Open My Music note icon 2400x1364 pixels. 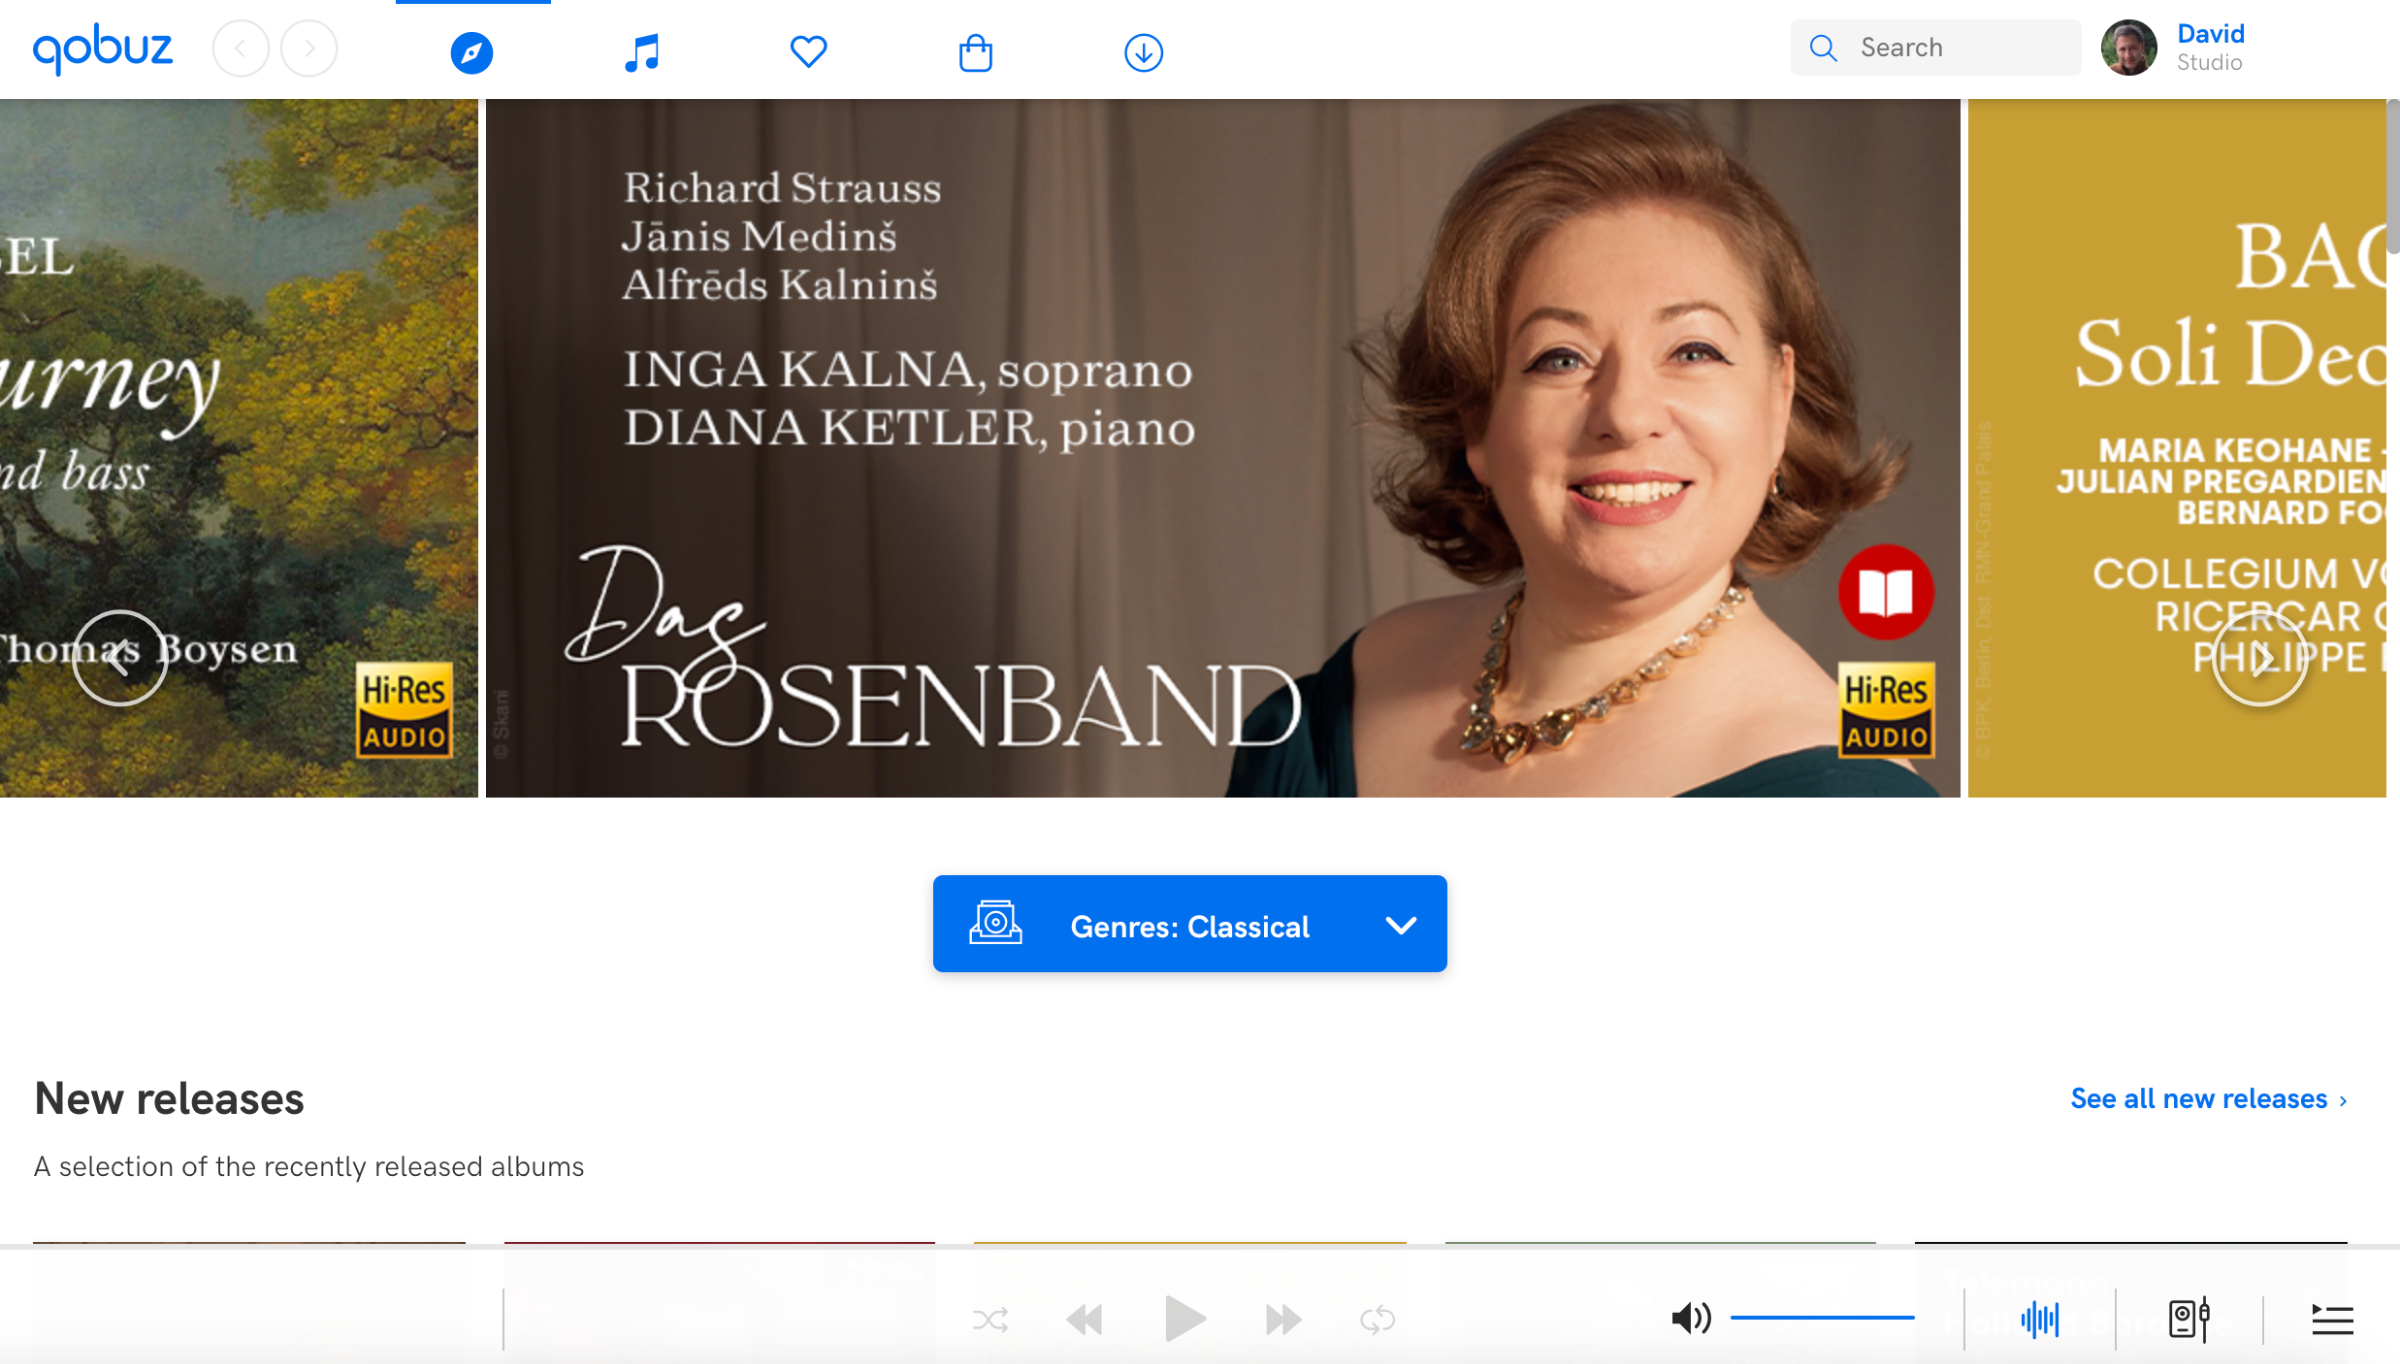coord(641,52)
